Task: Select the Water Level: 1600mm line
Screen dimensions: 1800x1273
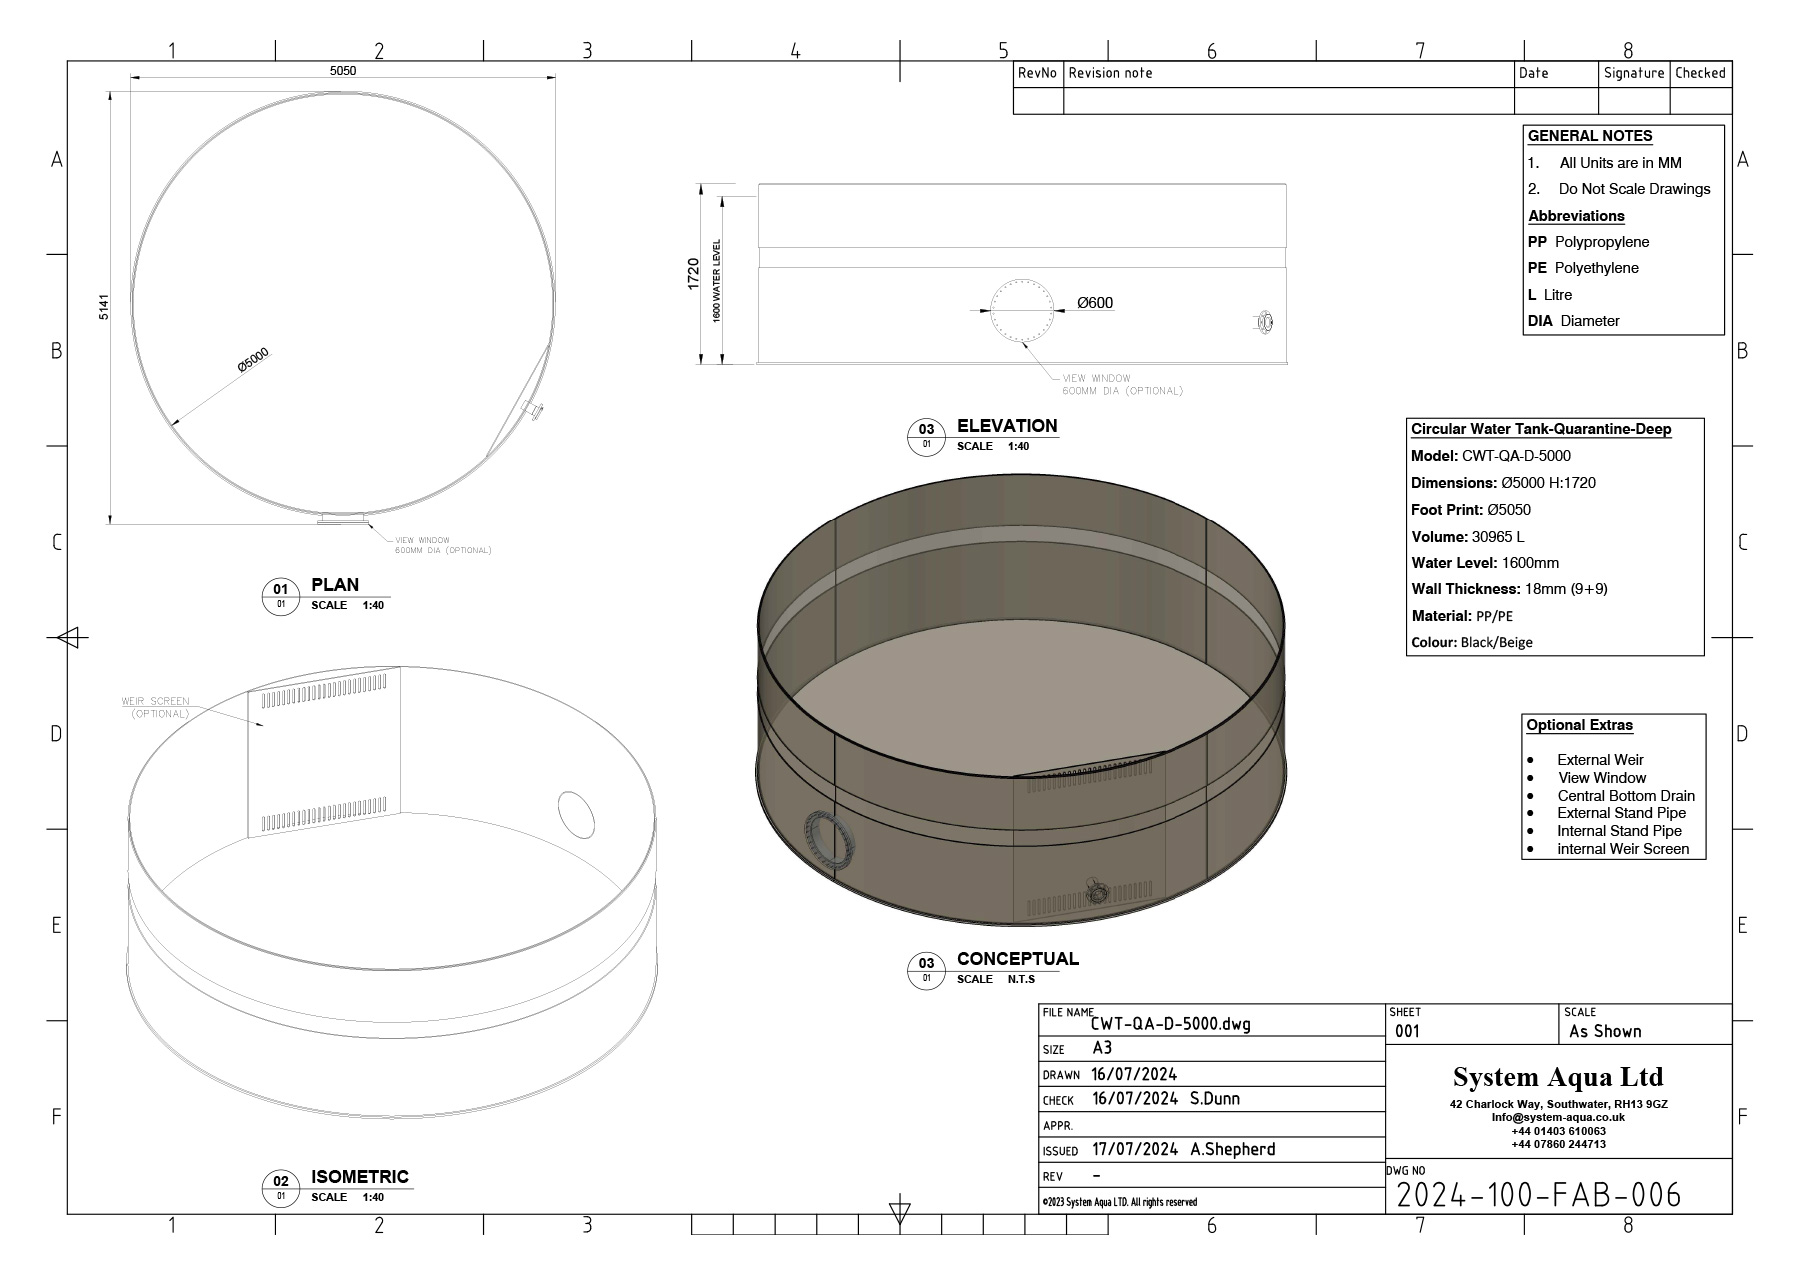Action: pos(1485,563)
